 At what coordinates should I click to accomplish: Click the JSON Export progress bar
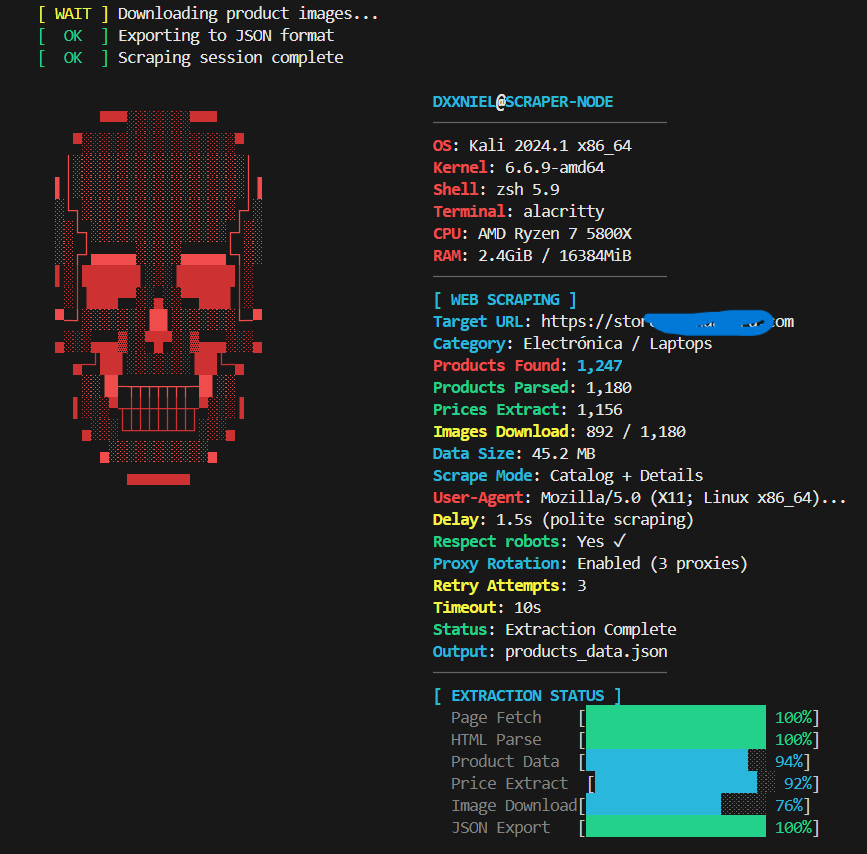[x=675, y=827]
